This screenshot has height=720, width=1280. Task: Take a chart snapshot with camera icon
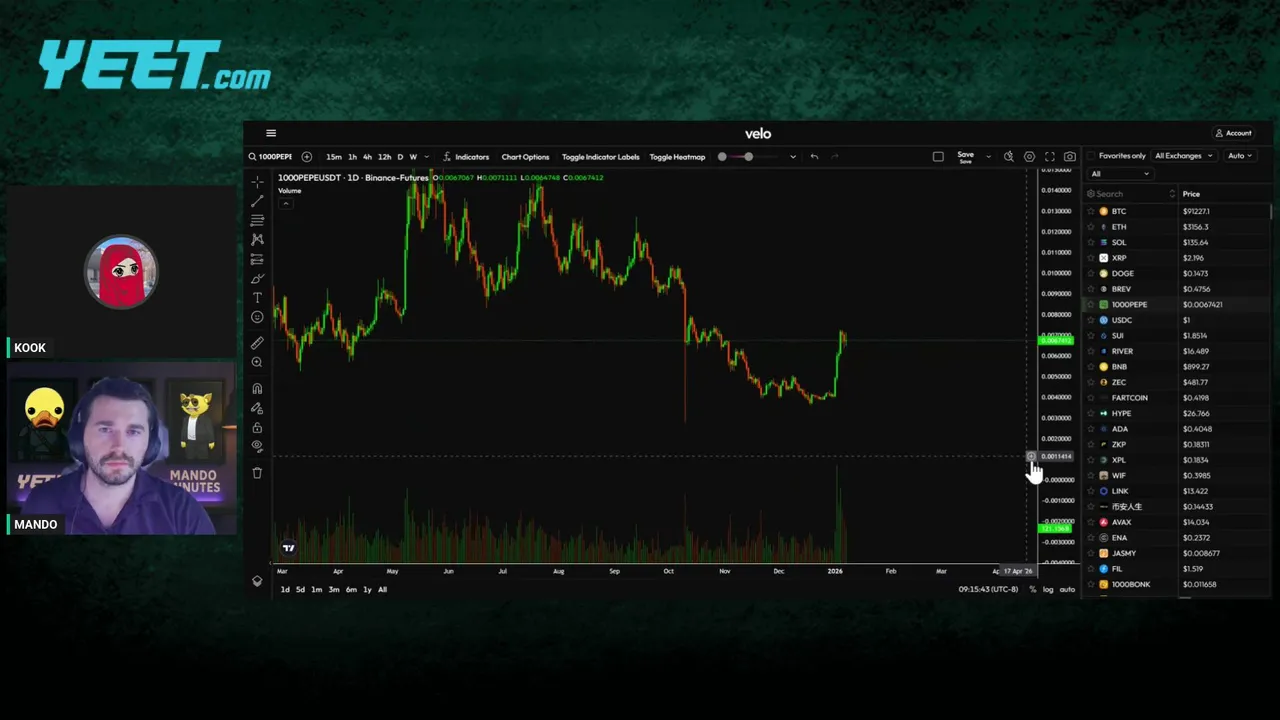click(x=1070, y=157)
